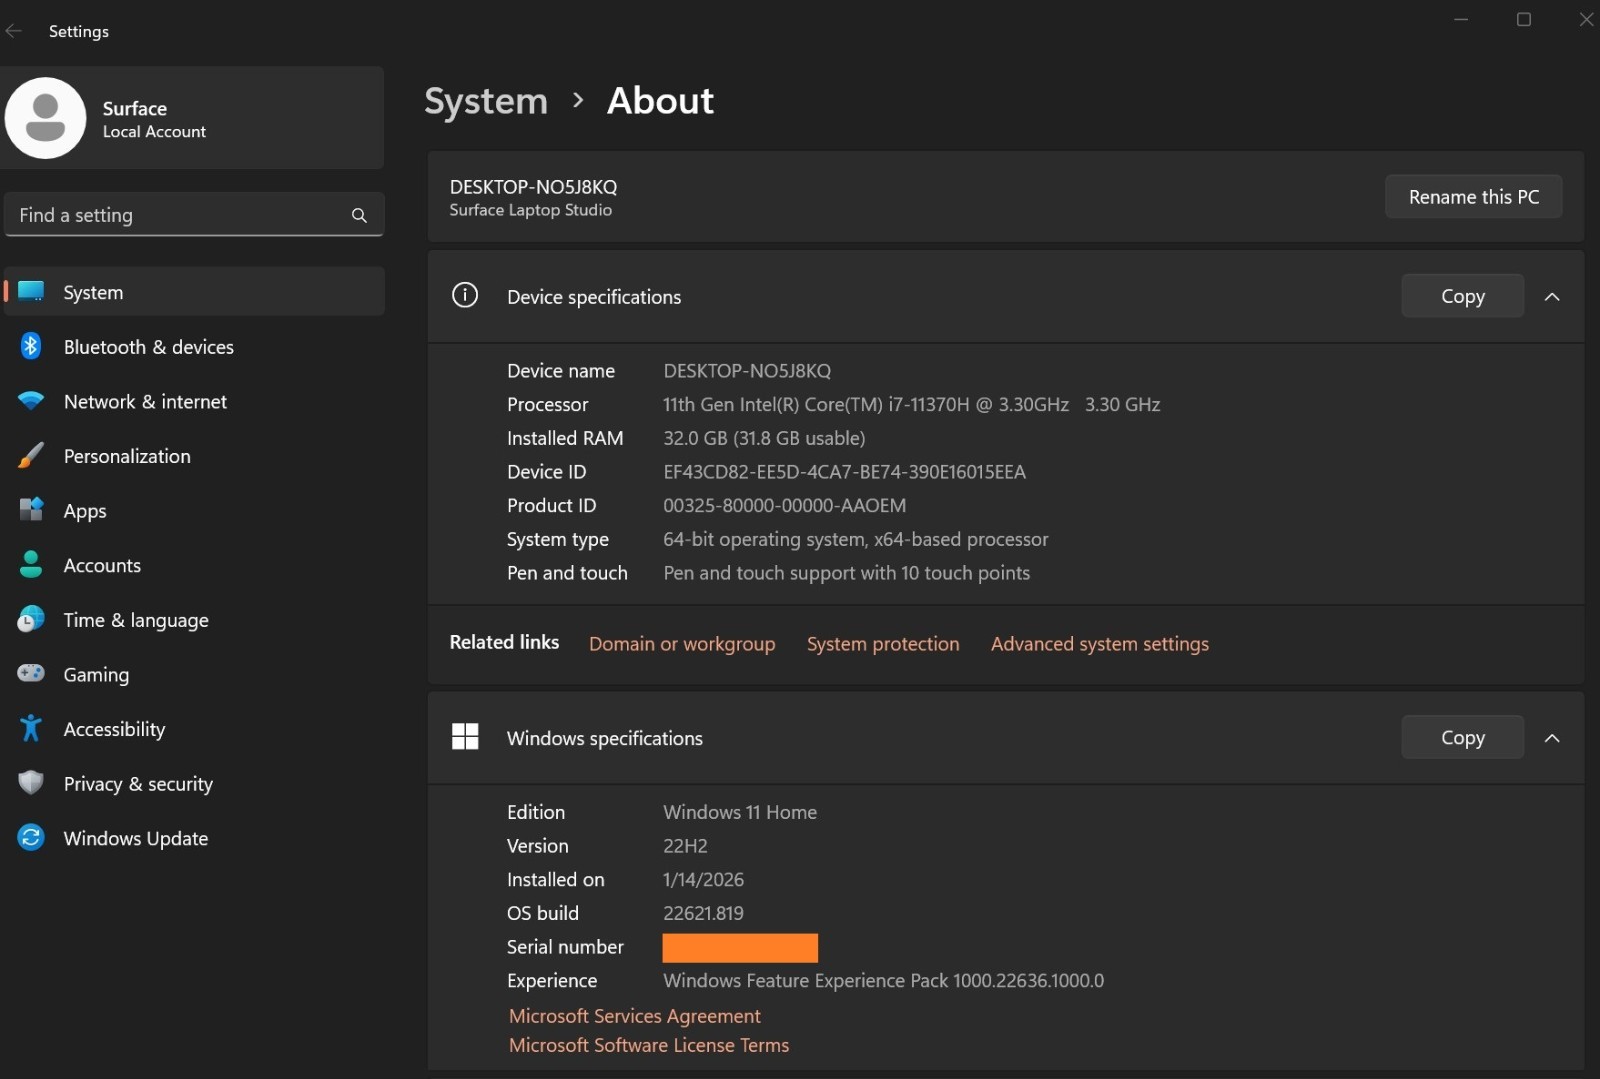Click the back arrow in title bar
The width and height of the screenshot is (1600, 1079).
coord(14,31)
